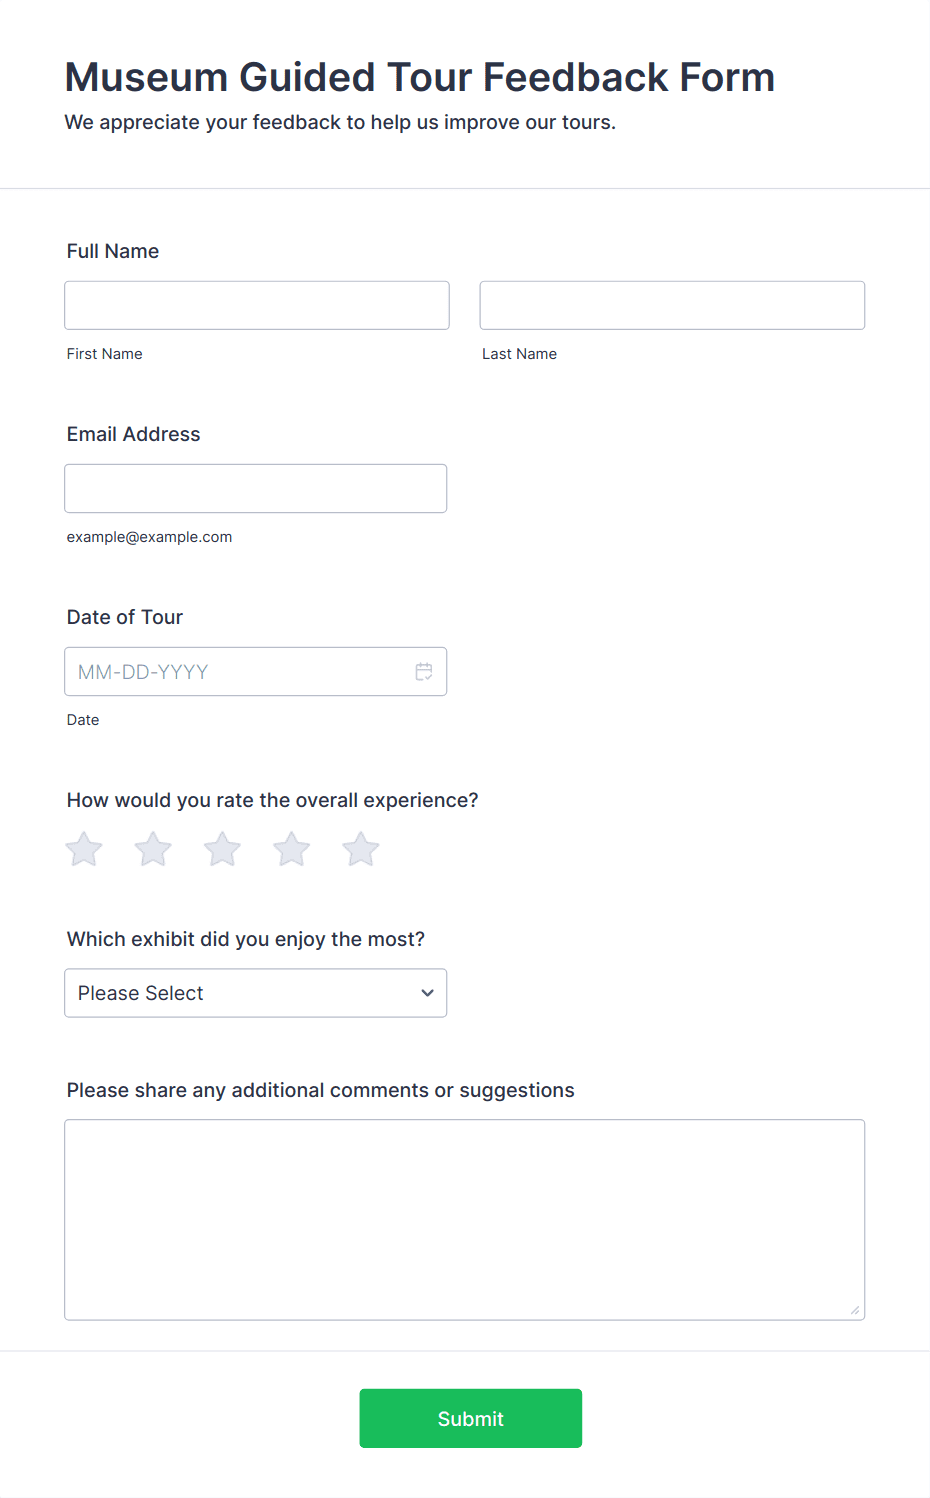Viewport: 930px width, 1498px height.
Task: Choose the third star rating
Action: [x=222, y=849]
